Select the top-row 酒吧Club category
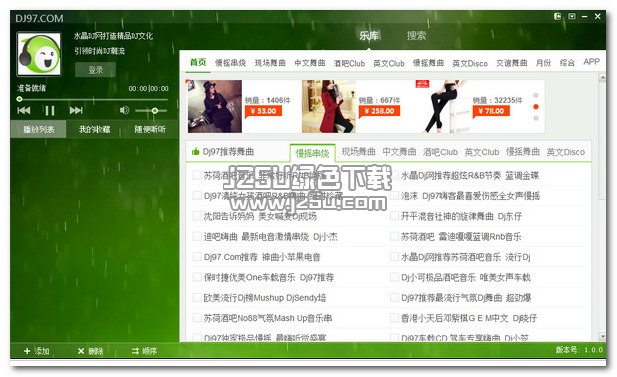Image resolution: width=617 pixels, height=377 pixels. point(349,63)
